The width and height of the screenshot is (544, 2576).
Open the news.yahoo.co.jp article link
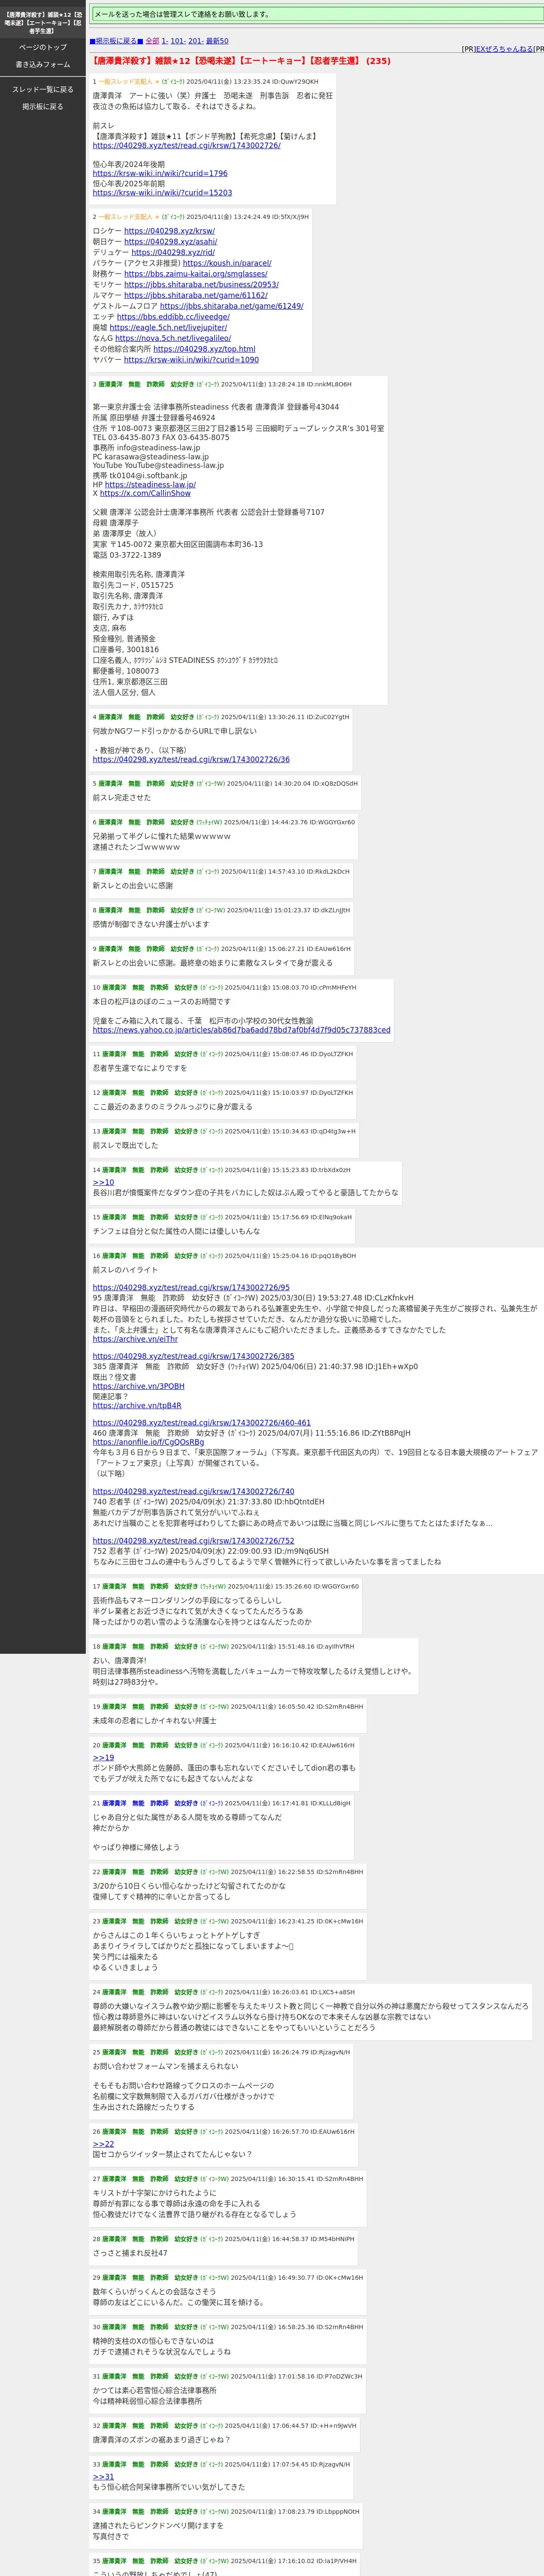241,1030
